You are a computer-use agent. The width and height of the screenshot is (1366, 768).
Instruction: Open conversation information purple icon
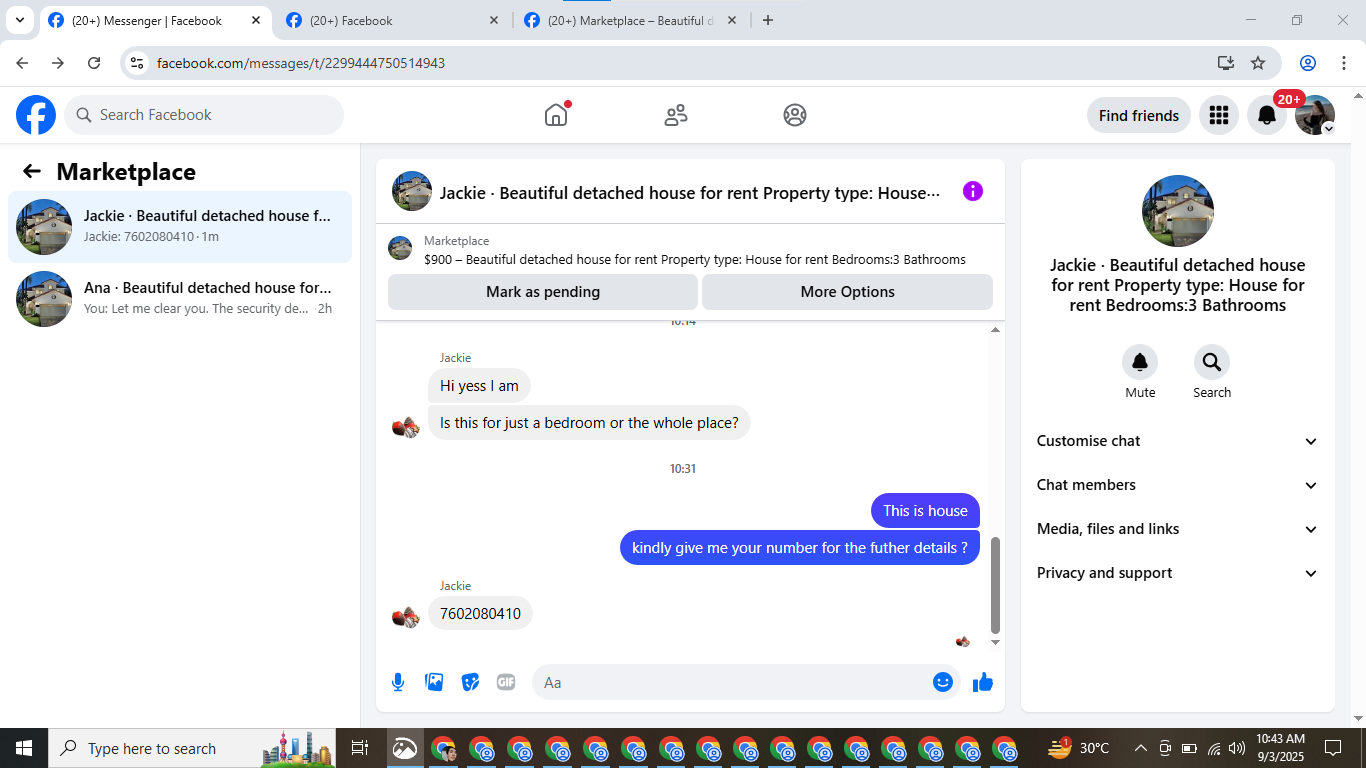pos(973,191)
